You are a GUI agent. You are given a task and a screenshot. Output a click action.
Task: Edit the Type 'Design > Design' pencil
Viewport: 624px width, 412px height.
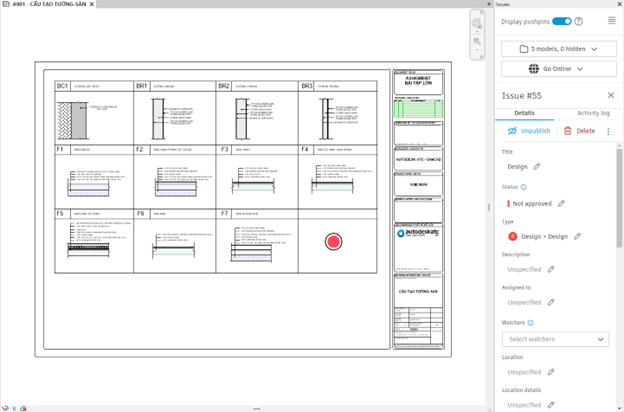(577, 236)
